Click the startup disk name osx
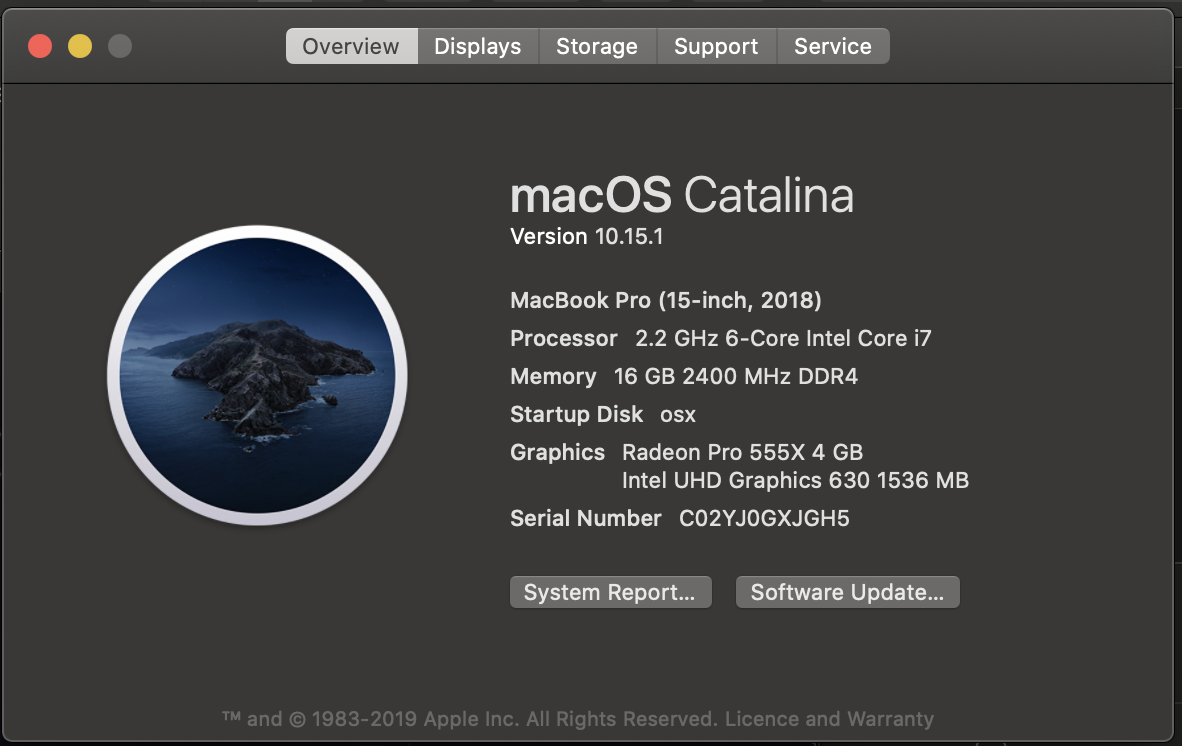 coord(678,414)
